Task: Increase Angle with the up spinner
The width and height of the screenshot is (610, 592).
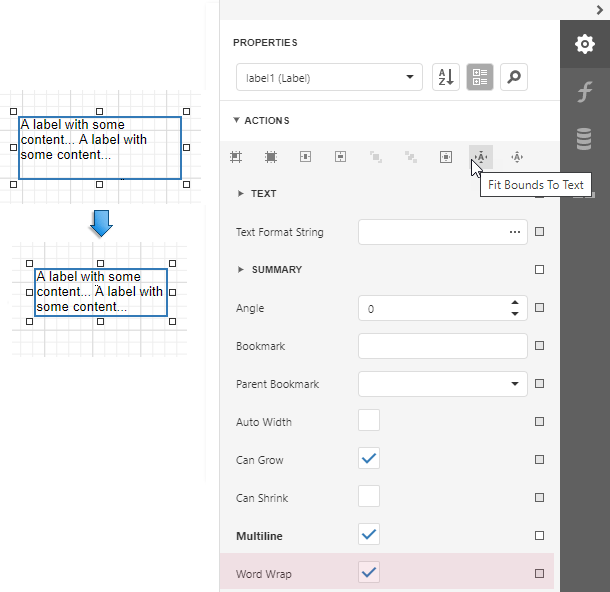Action: [x=515, y=302]
